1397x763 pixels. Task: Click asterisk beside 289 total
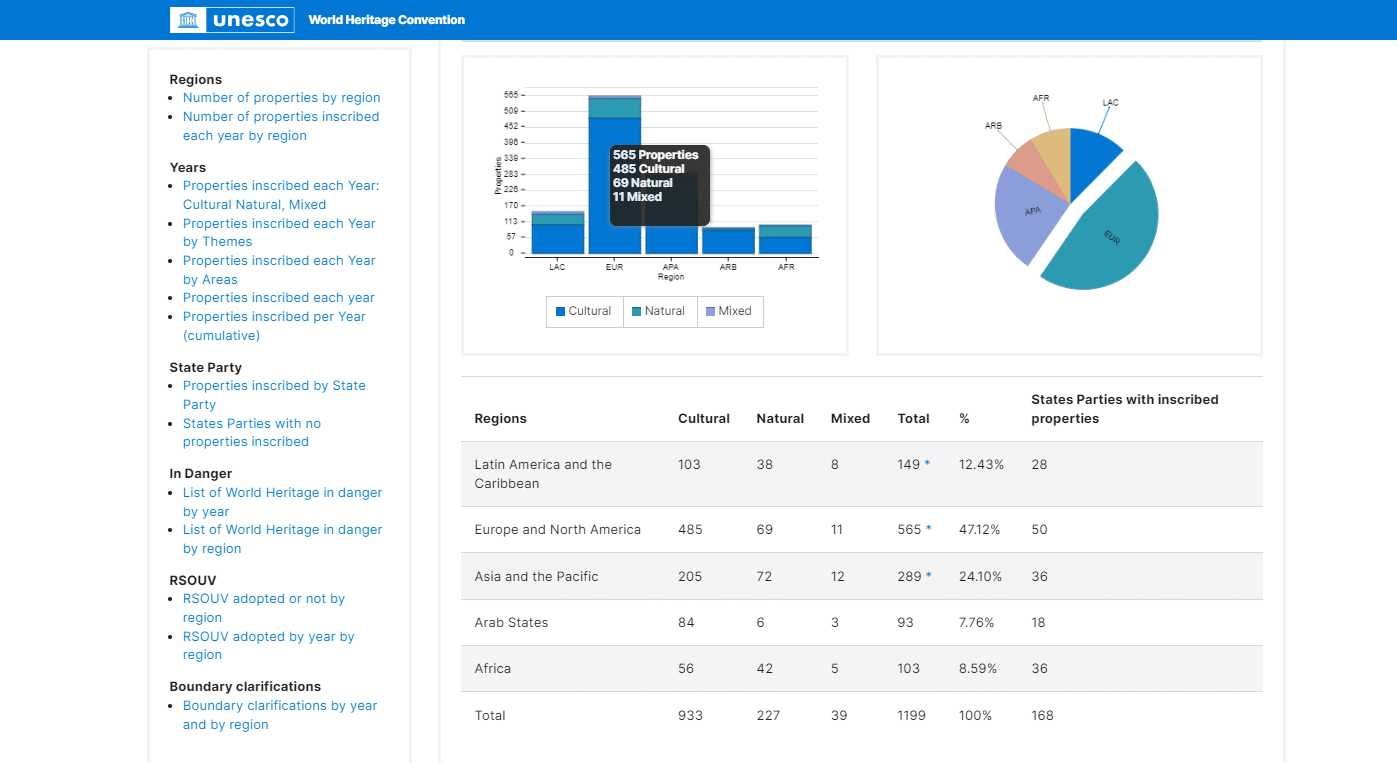pos(928,576)
